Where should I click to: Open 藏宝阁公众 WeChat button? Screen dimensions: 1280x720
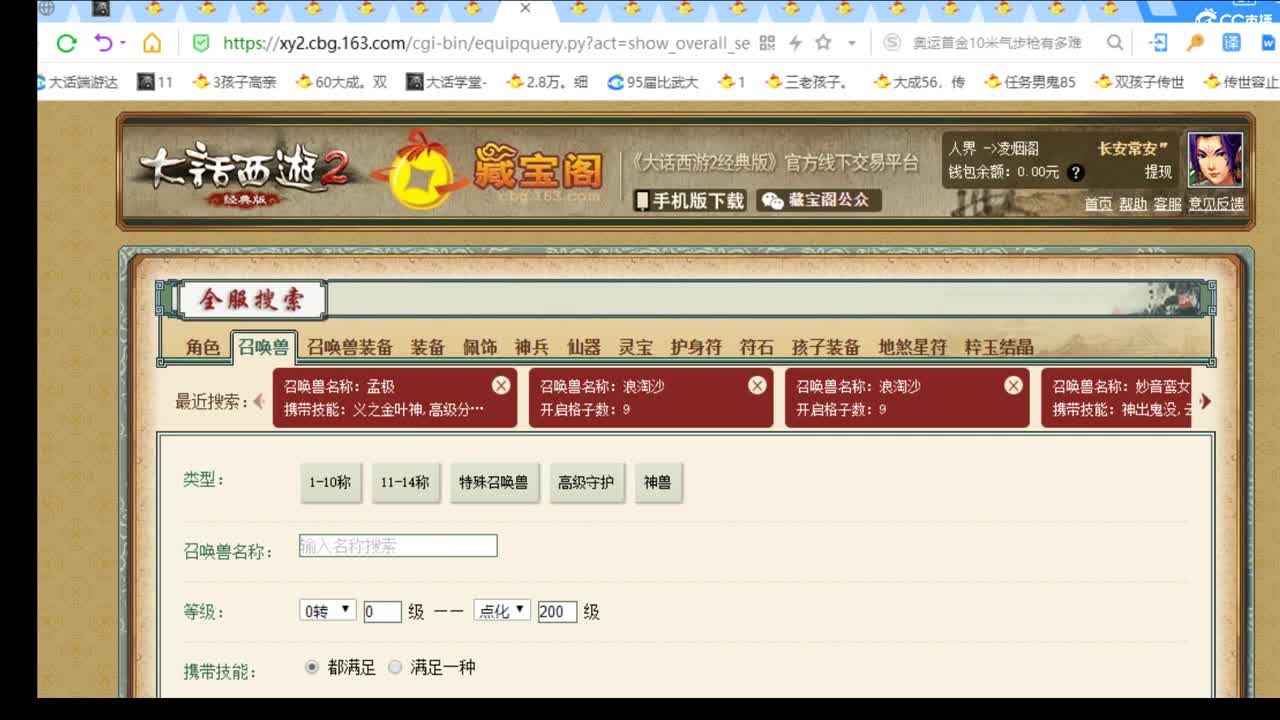pos(819,200)
